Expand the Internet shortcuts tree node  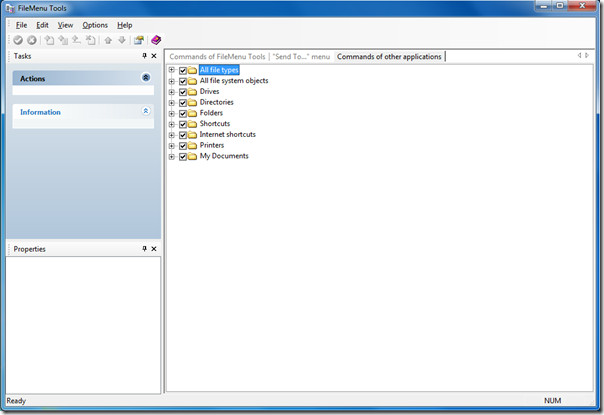click(x=172, y=135)
